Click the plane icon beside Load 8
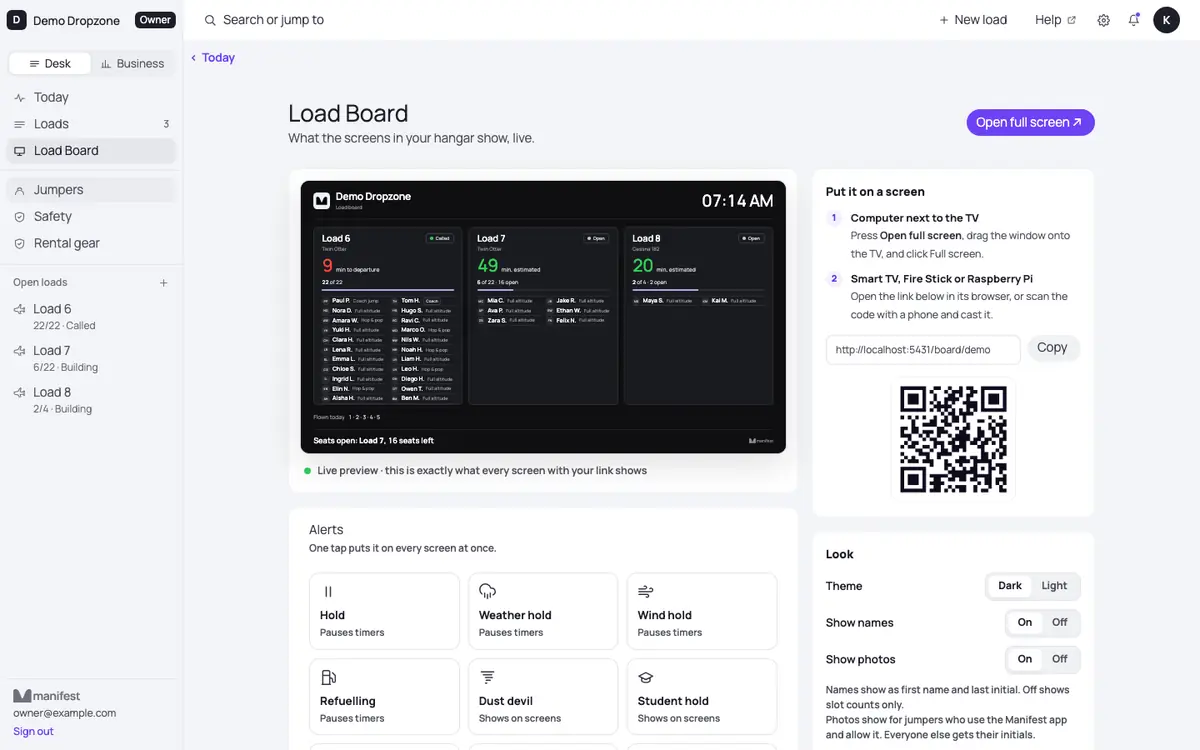1200x750 pixels. [19, 393]
